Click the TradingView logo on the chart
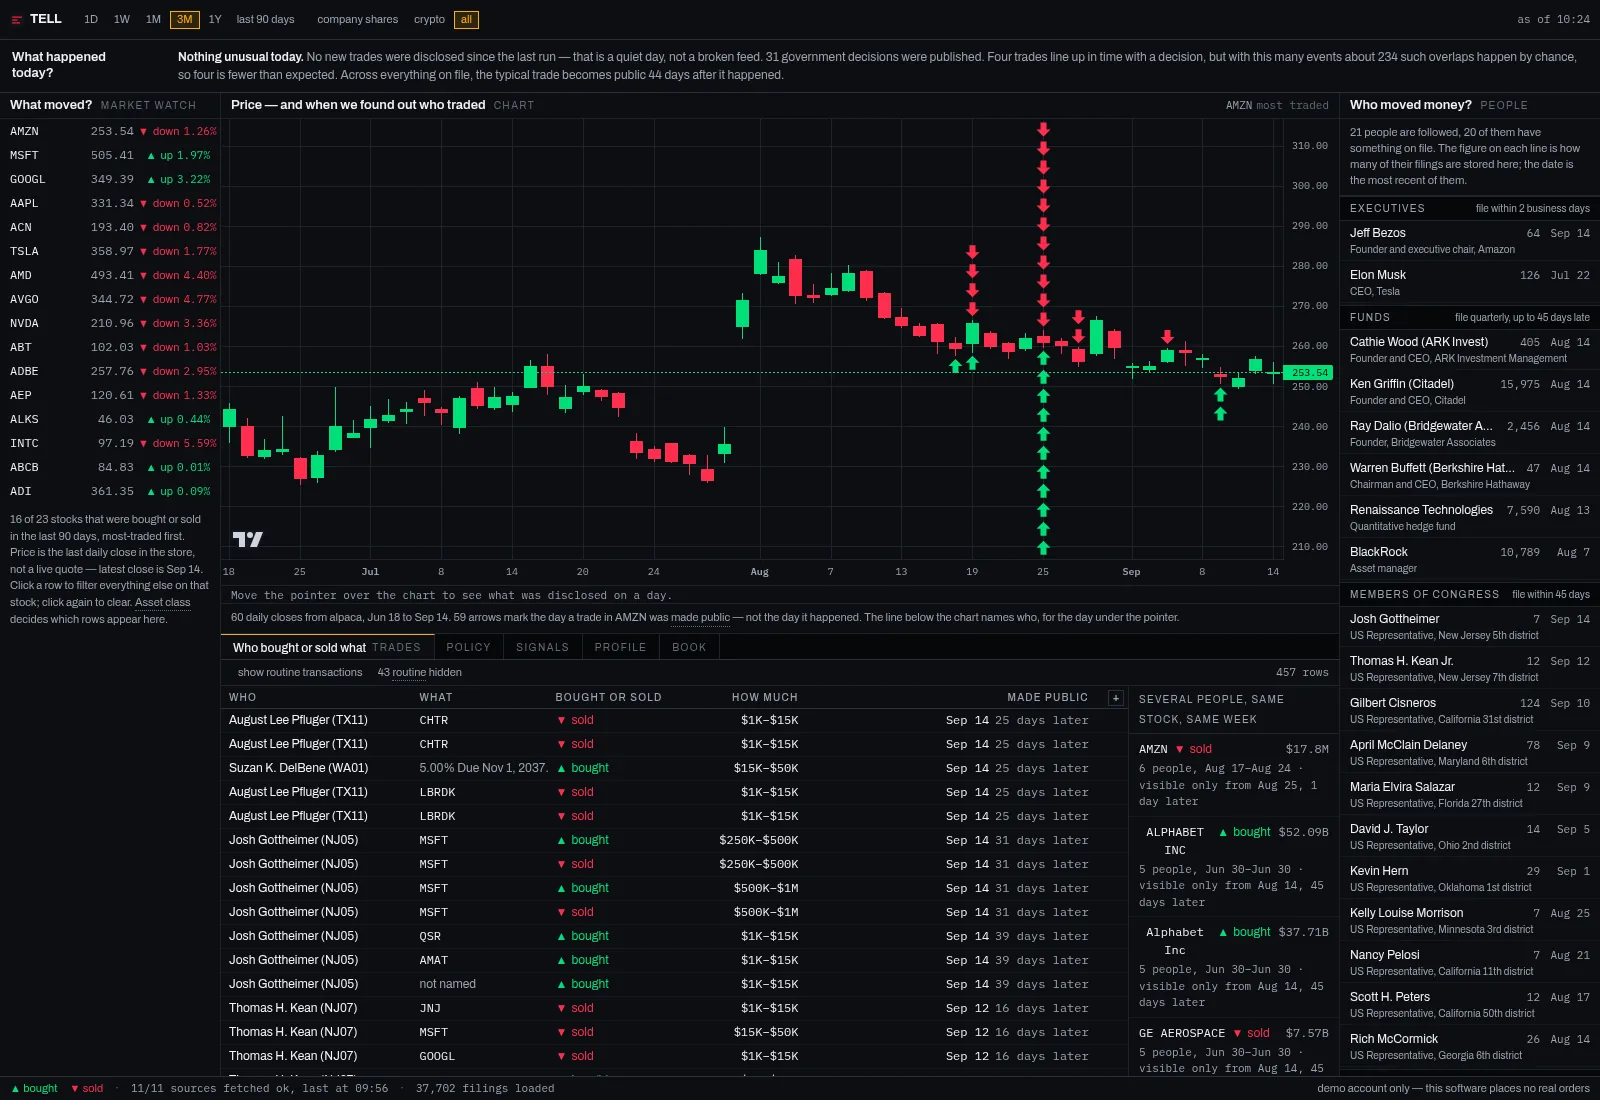1600x1100 pixels. [247, 539]
